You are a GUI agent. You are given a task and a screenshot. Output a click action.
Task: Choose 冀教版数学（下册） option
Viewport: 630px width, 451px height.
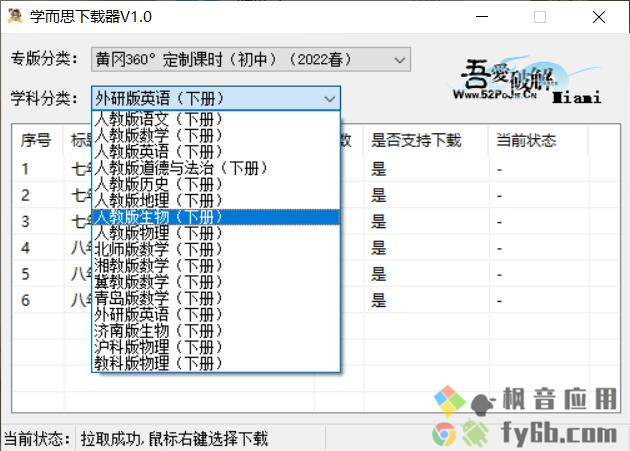[216, 282]
